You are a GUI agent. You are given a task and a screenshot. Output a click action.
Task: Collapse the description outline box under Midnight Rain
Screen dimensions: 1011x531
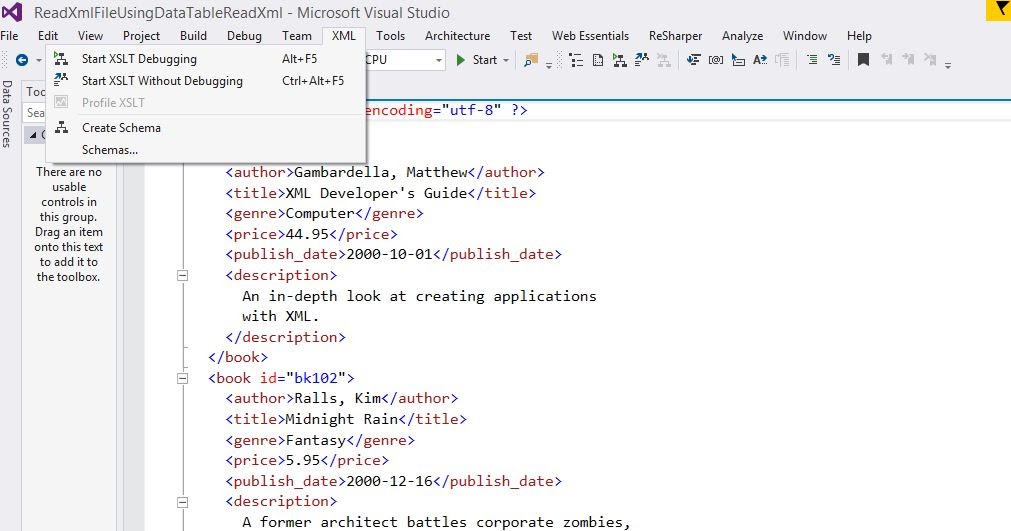click(x=182, y=502)
